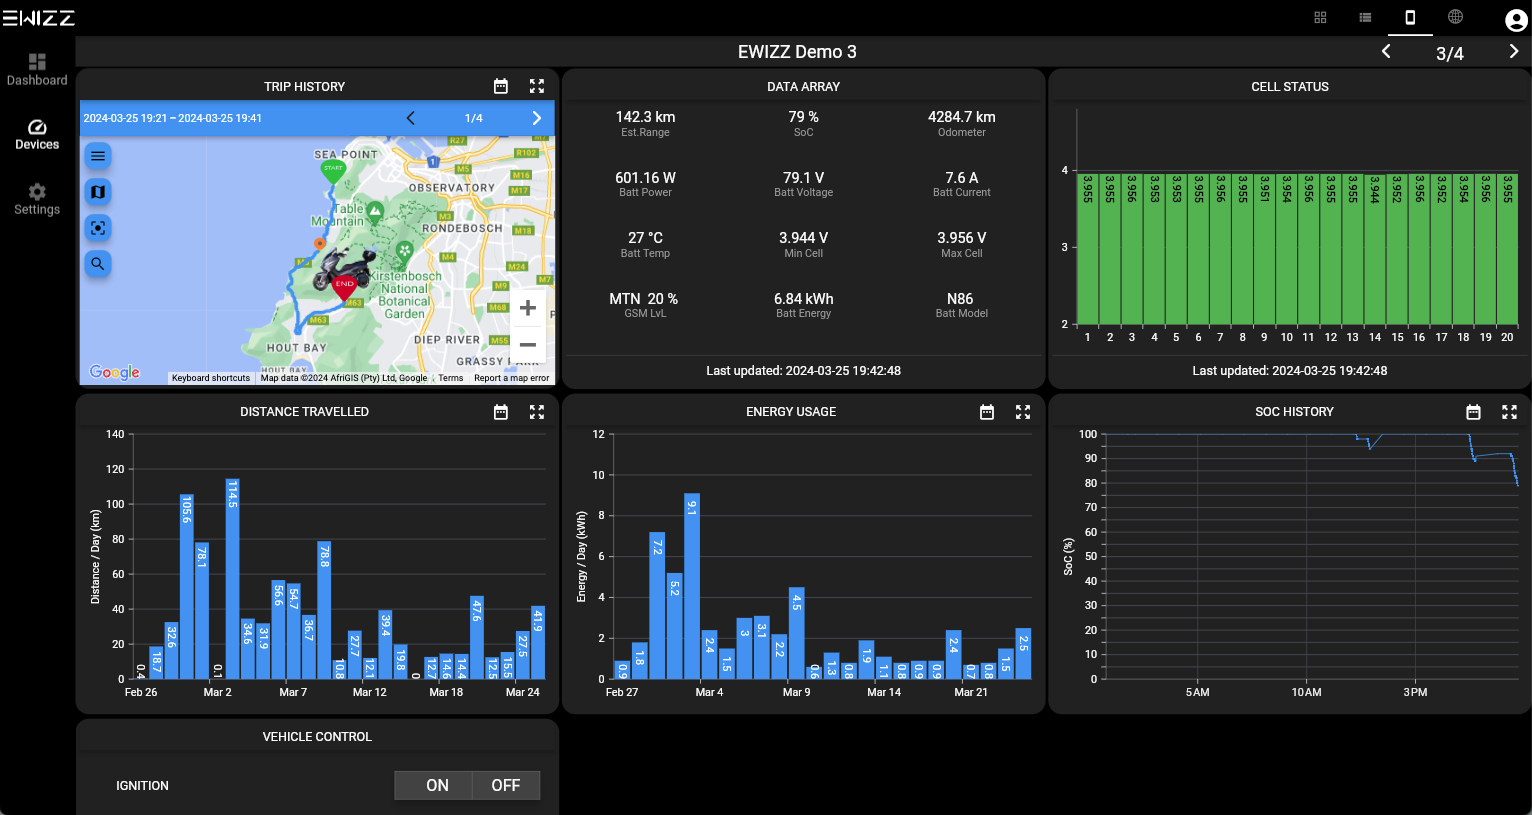Click the map zoom in button
The image size is (1532, 815).
click(x=528, y=308)
